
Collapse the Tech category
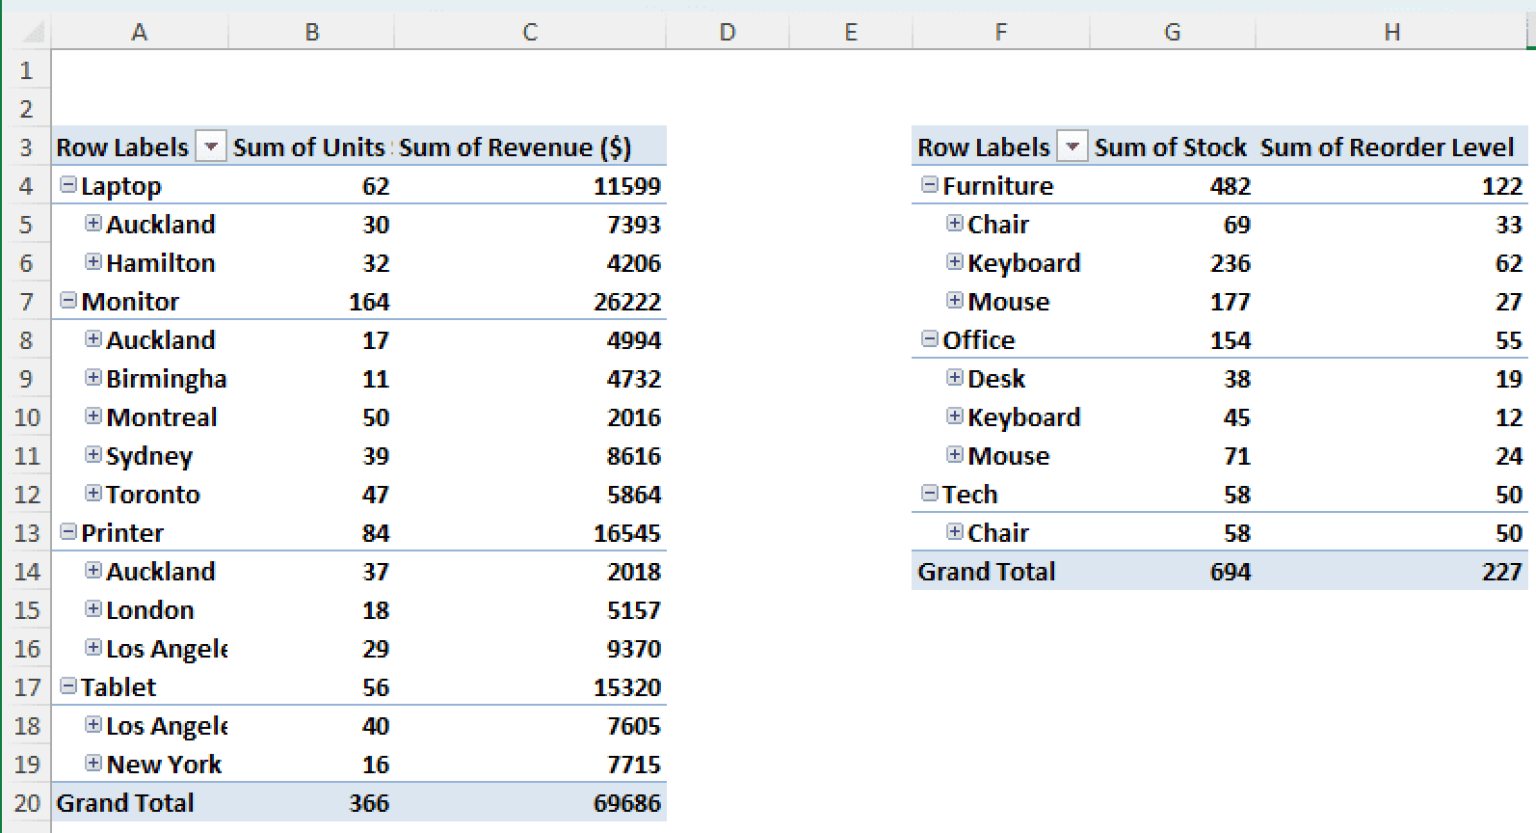click(929, 494)
